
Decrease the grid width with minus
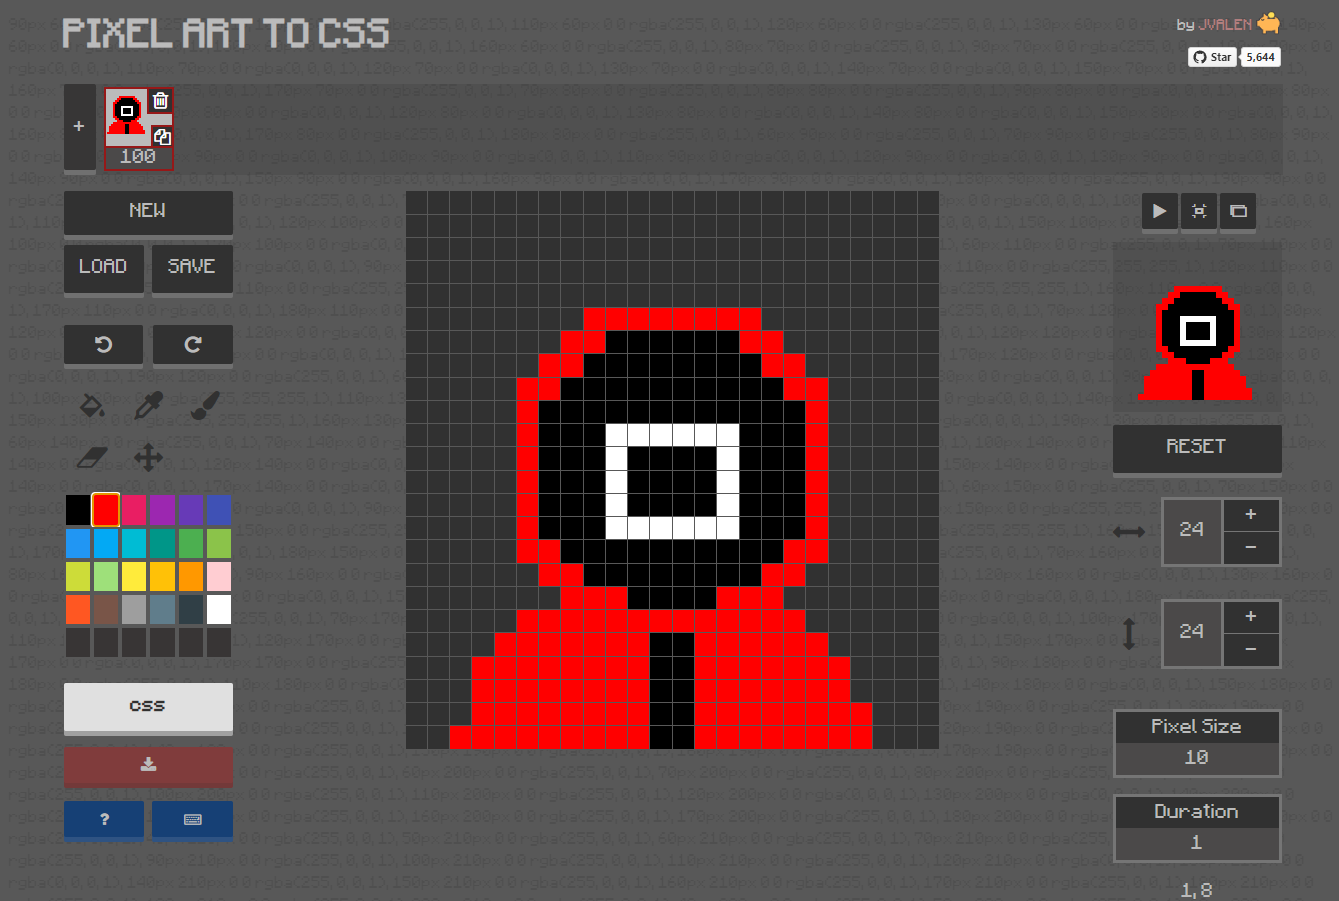[x=1251, y=548]
